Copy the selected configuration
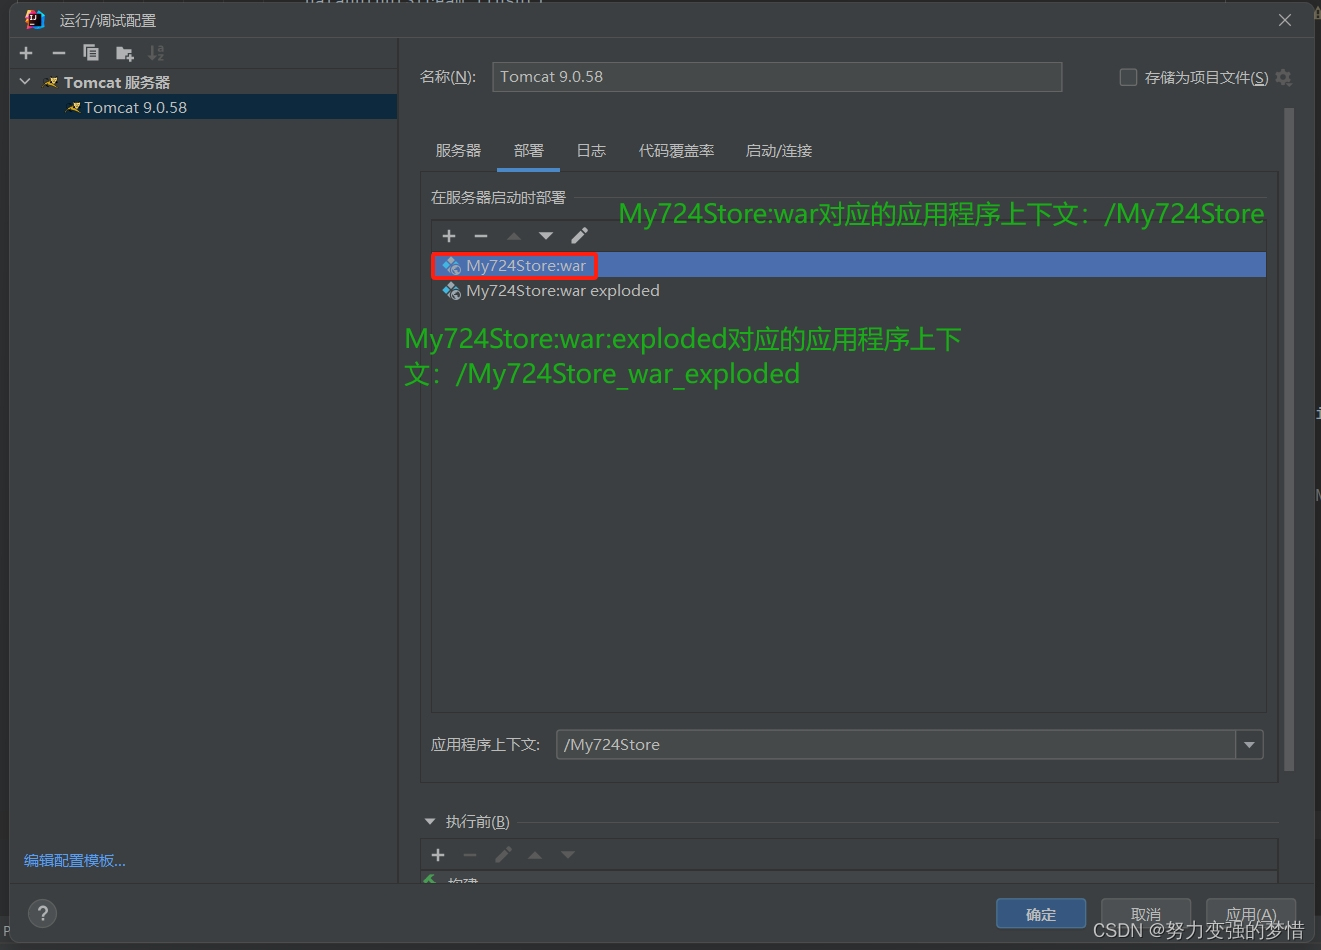This screenshot has width=1321, height=950. coord(91,53)
